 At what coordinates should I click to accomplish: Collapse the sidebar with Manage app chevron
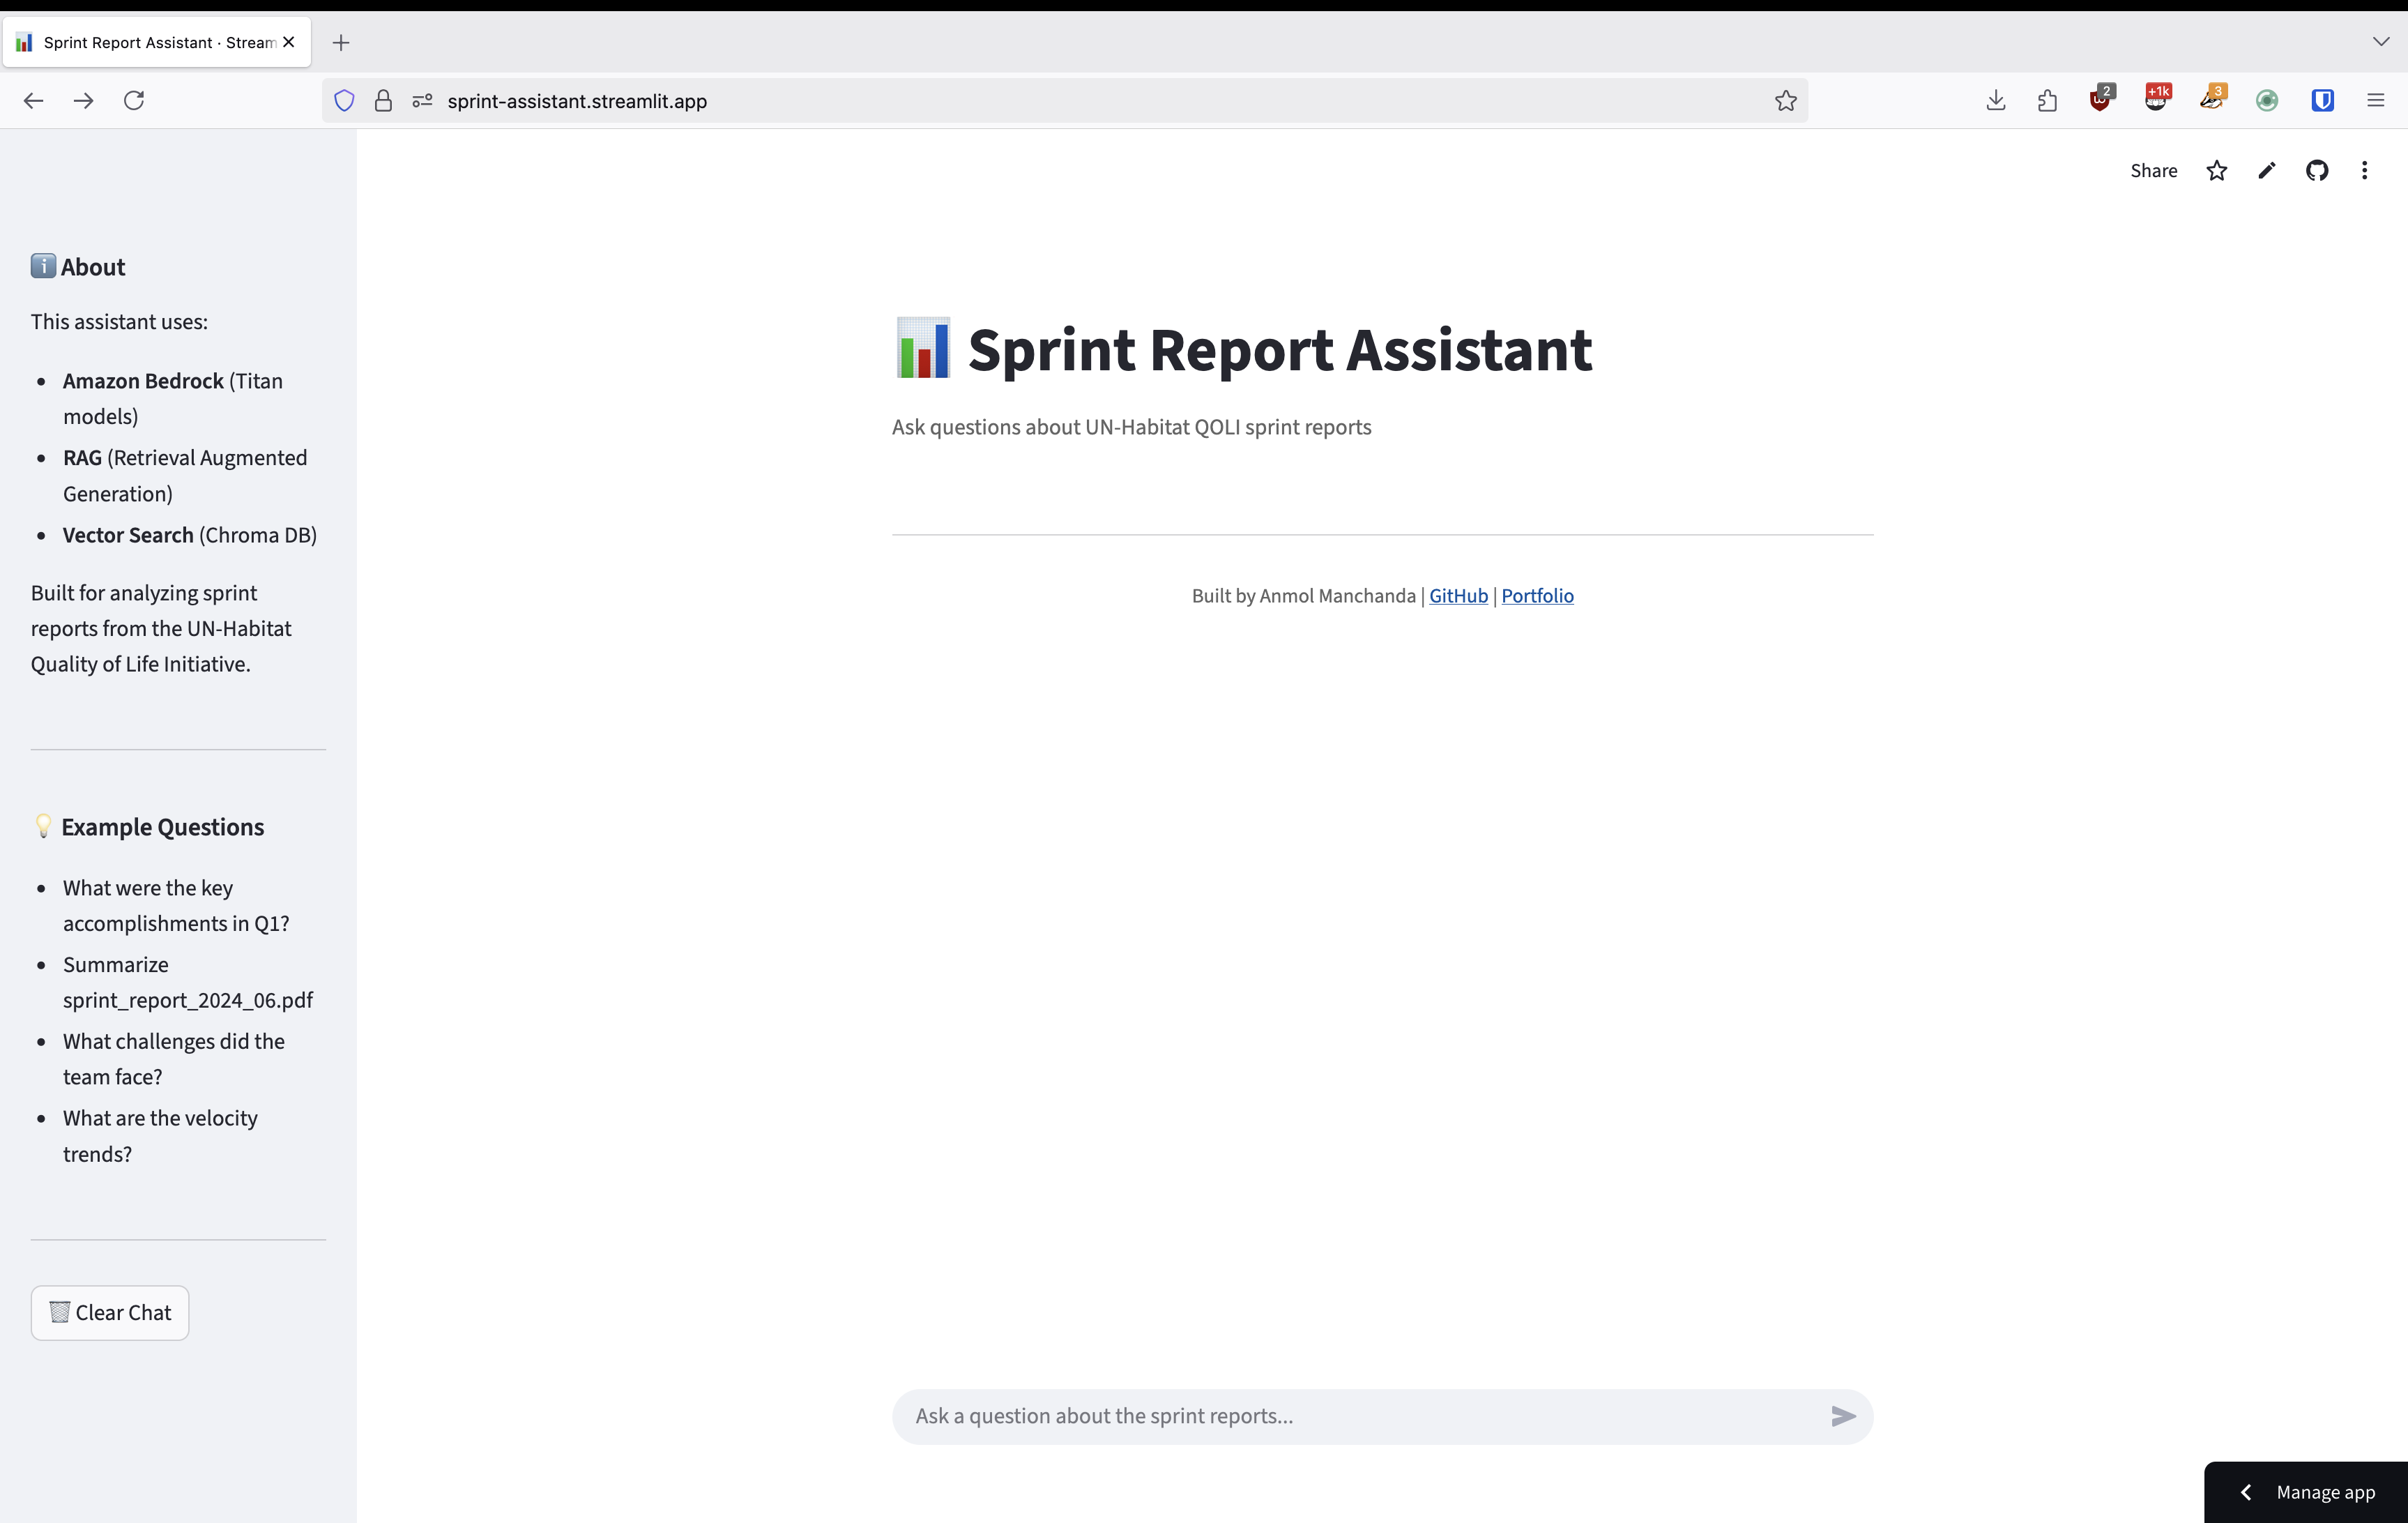[2246, 1491]
